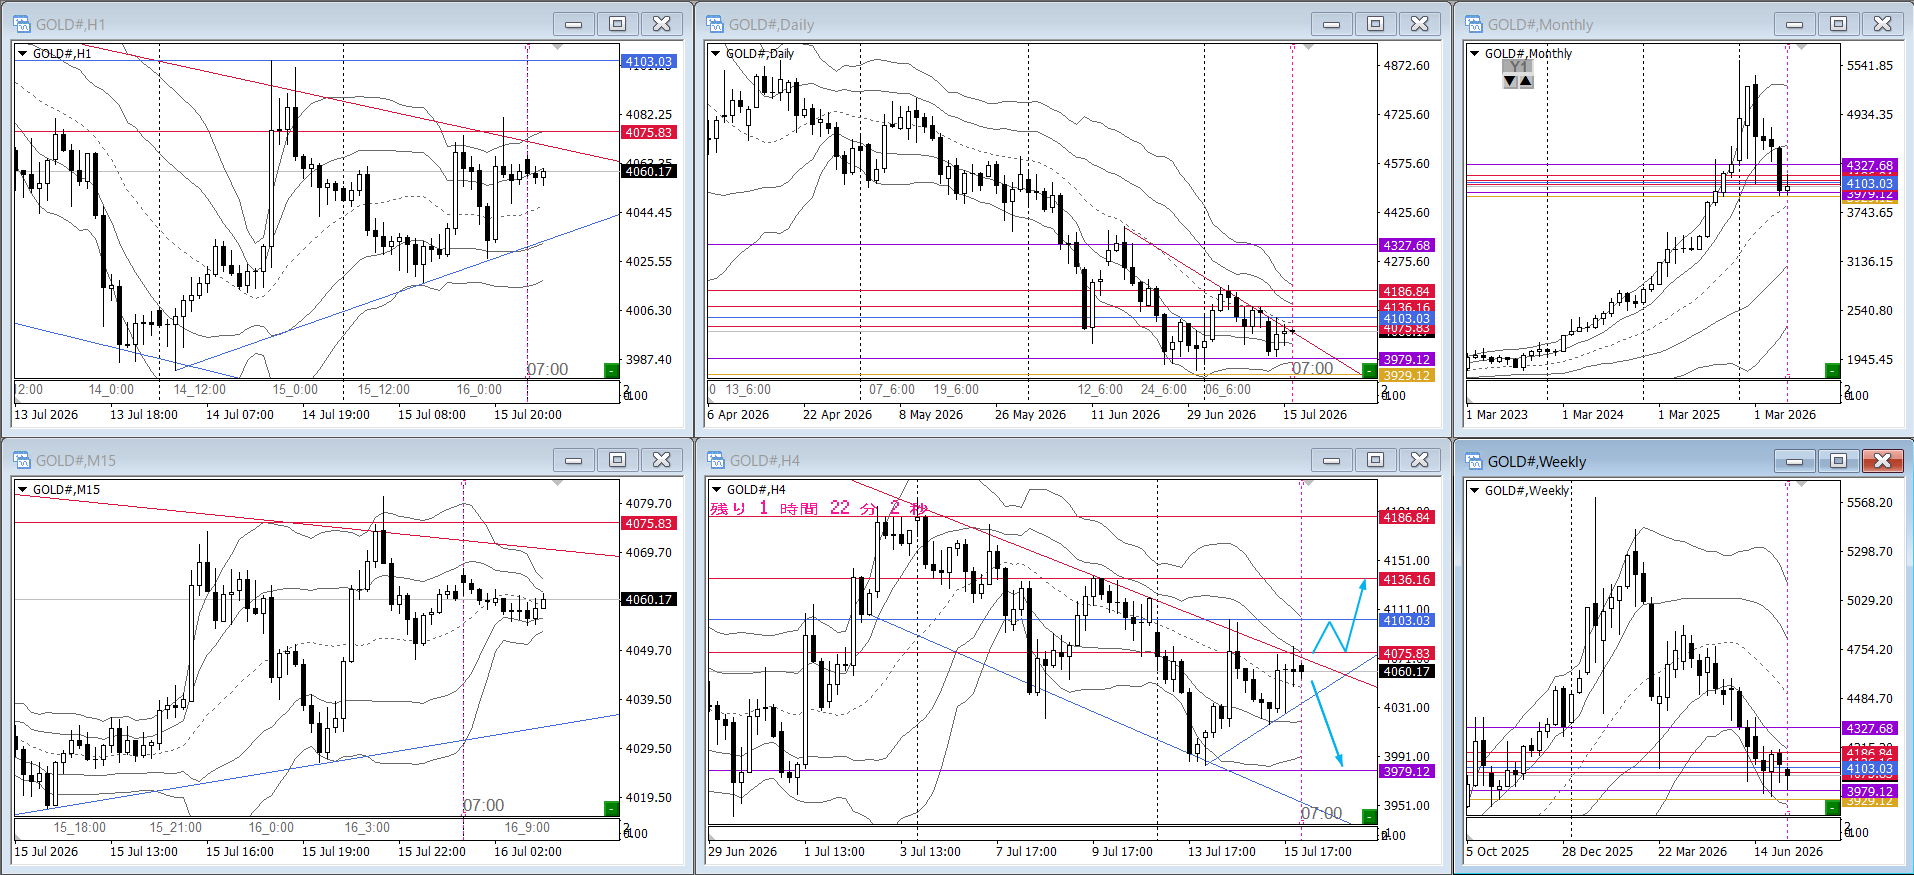Click the GOLD#,M15 window title text
1914x875 pixels.
(x=76, y=460)
